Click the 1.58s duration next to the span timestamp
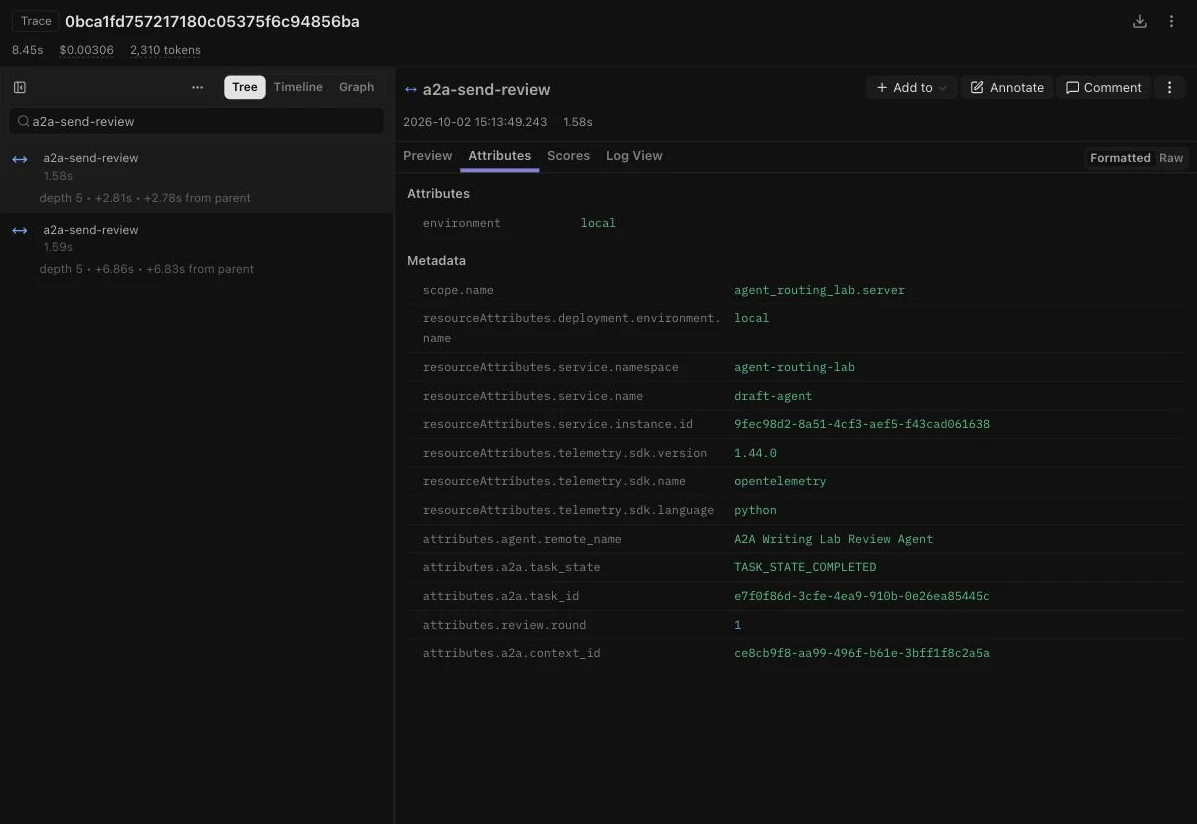1197x824 pixels. click(x=577, y=122)
